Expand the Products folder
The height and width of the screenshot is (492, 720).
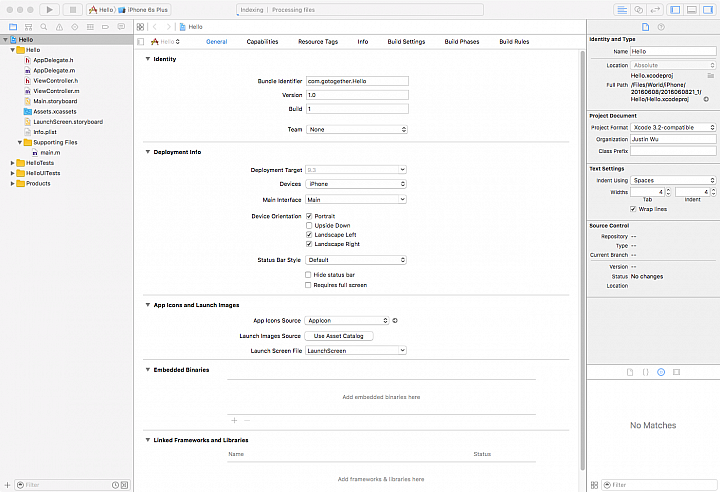[x=12, y=184]
